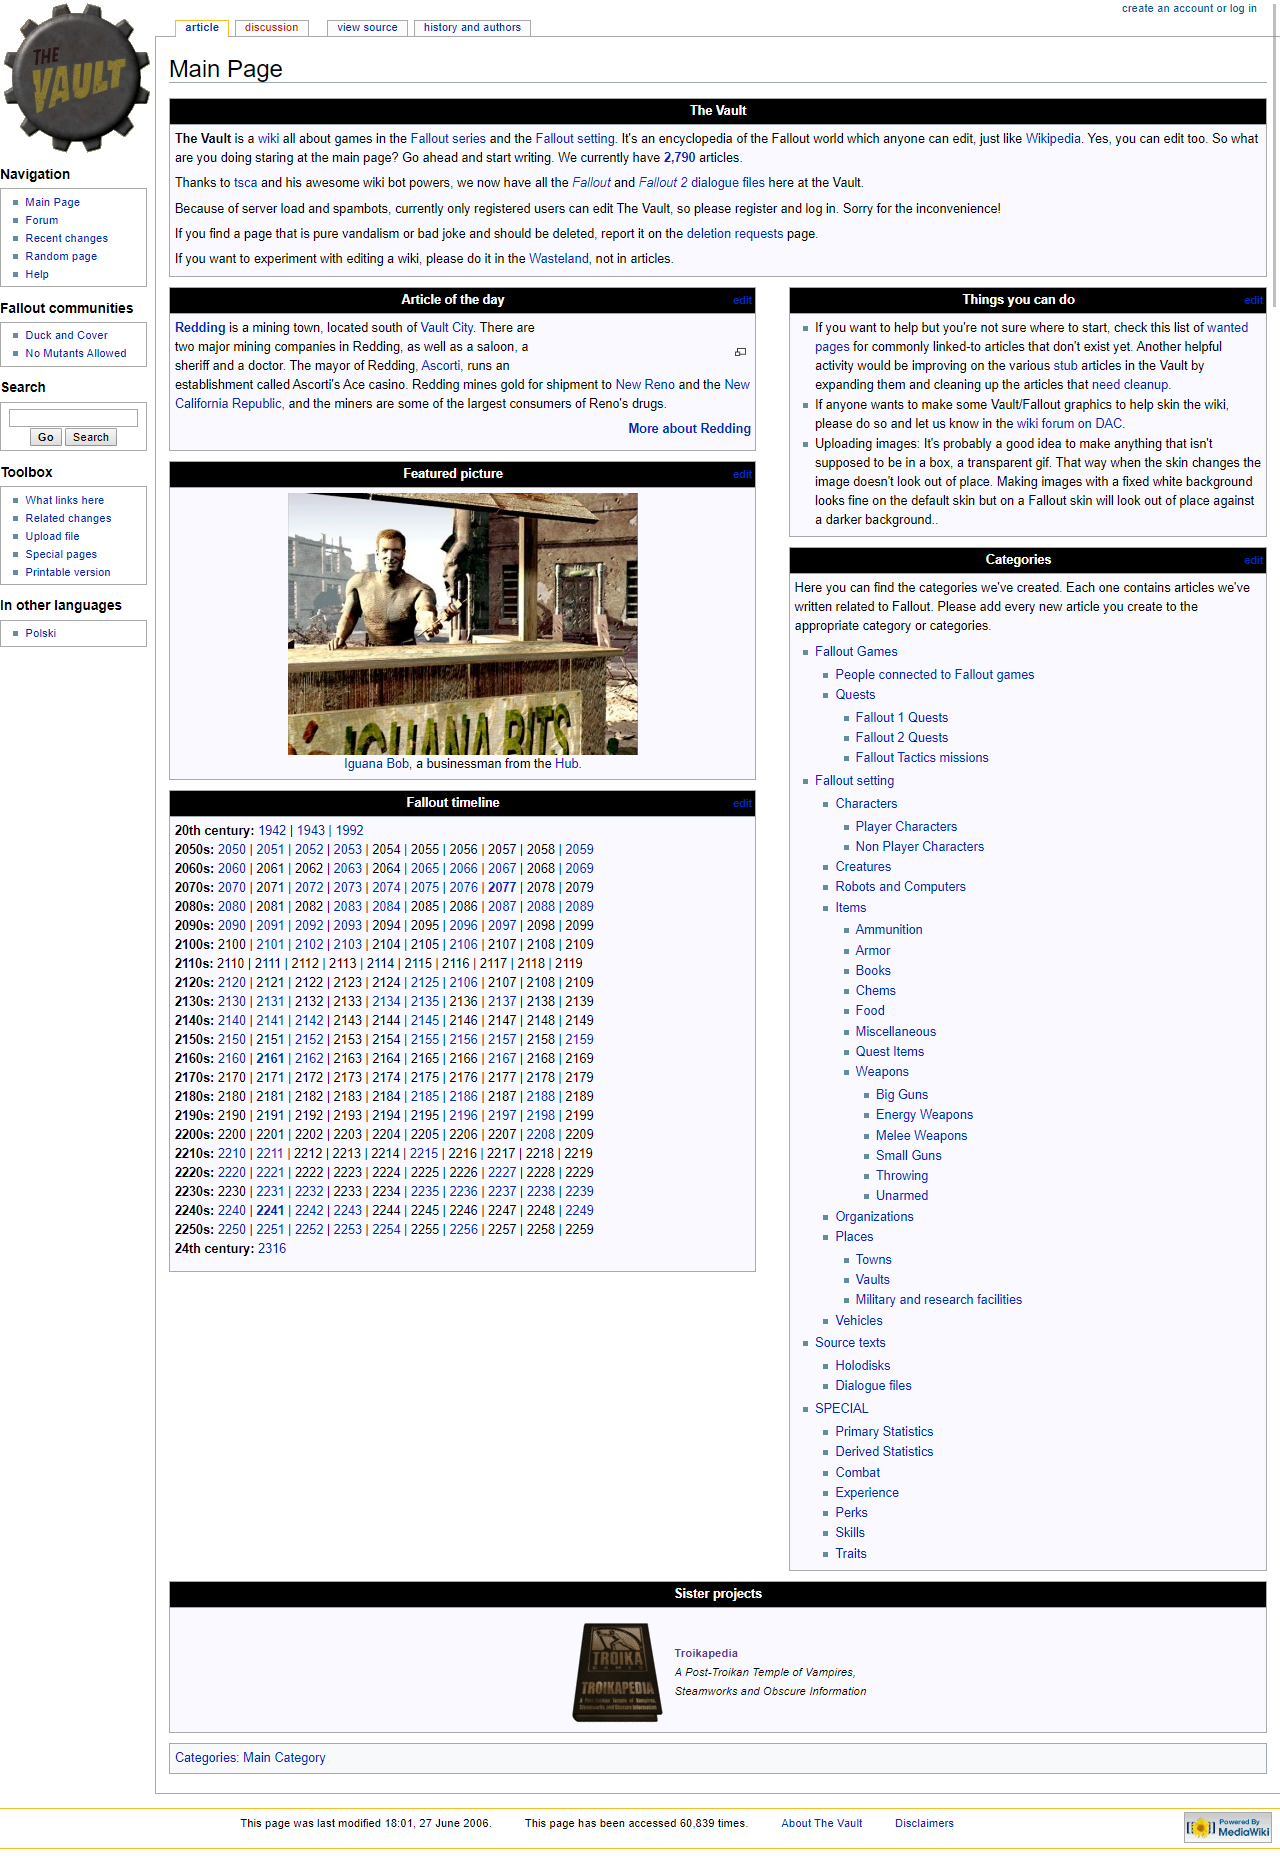Click The Vault gear logo
This screenshot has height=1861, width=1280.
coord(77,79)
